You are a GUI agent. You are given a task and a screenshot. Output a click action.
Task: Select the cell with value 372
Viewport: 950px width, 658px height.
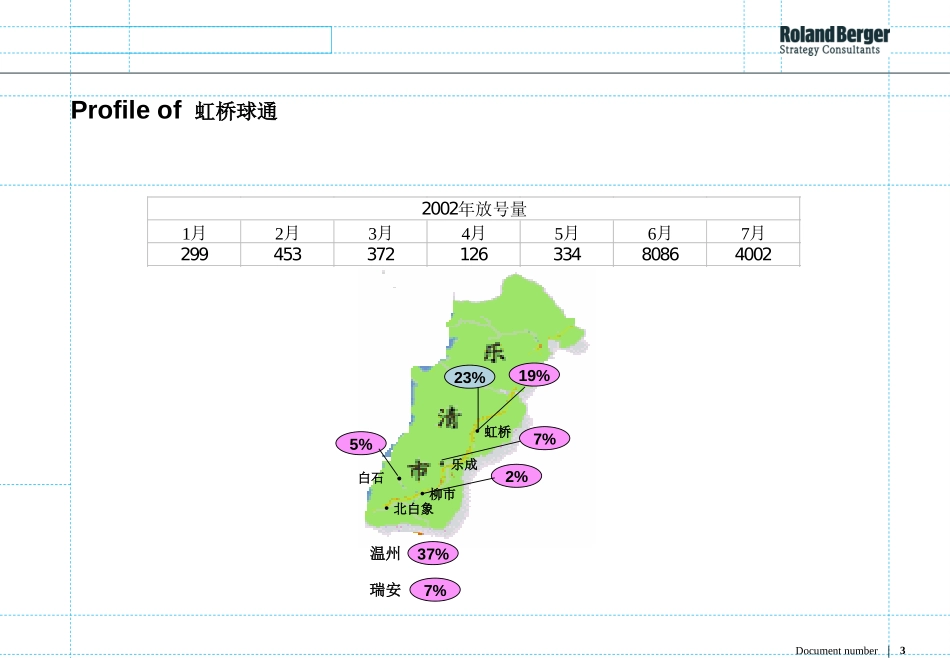point(380,254)
